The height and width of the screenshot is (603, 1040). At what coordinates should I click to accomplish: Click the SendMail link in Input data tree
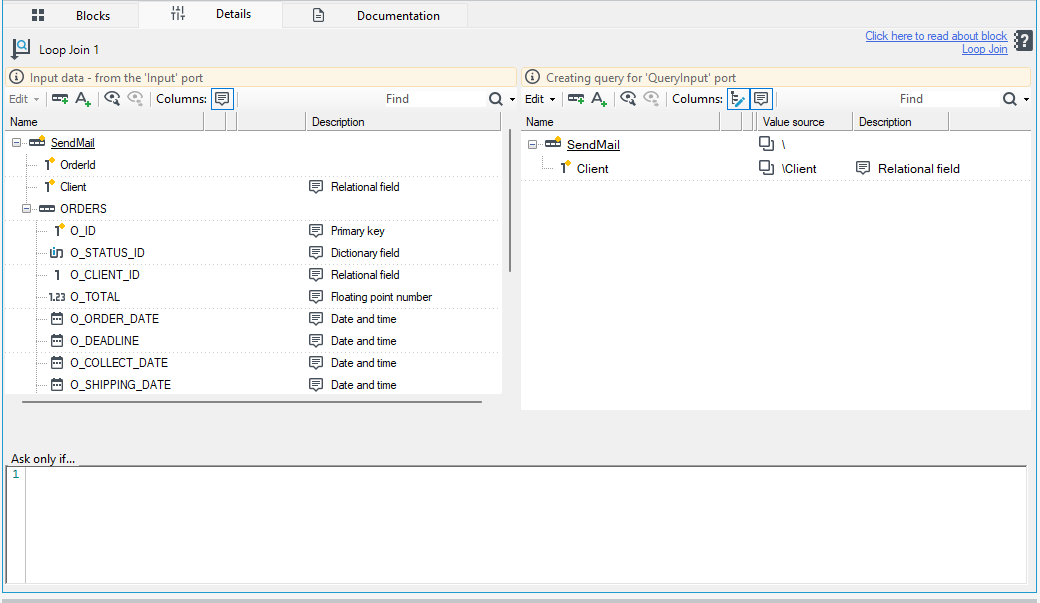tap(73, 143)
